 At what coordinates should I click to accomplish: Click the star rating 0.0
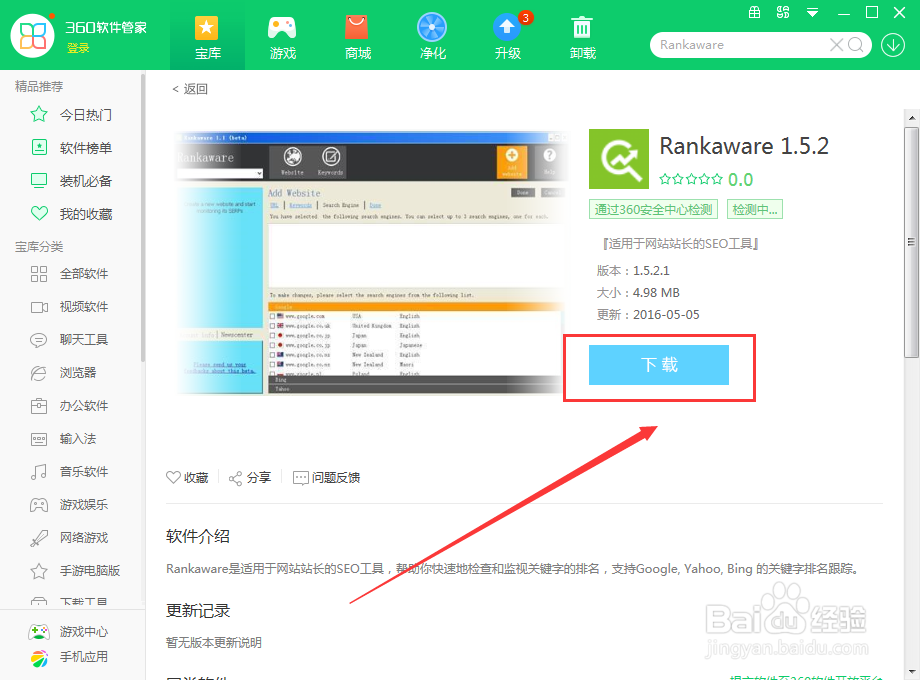click(706, 180)
